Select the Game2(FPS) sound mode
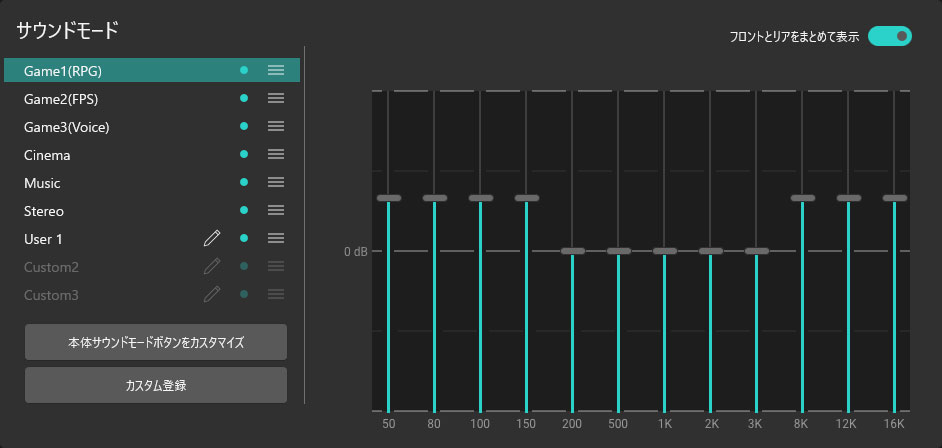942x448 pixels. point(61,99)
